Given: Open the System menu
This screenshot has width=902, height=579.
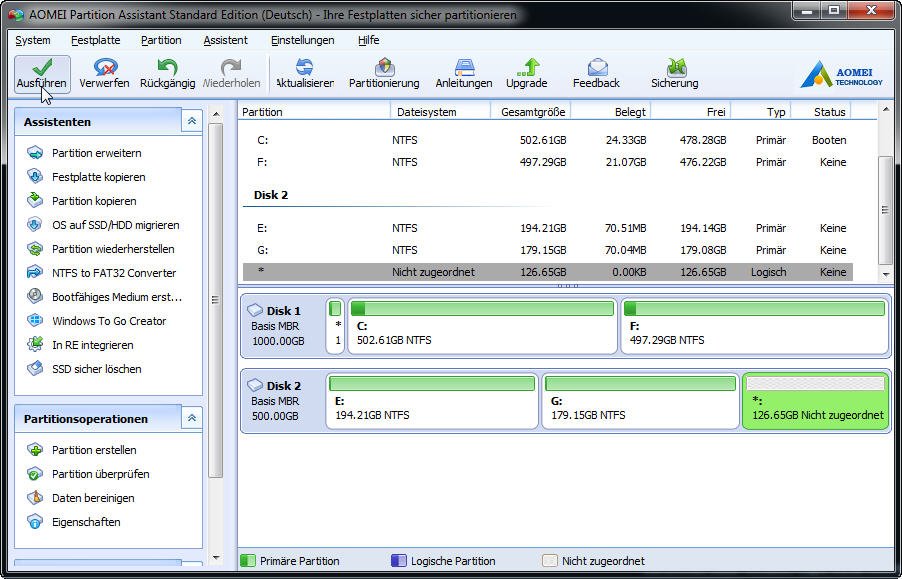Looking at the screenshot, I should [x=33, y=40].
